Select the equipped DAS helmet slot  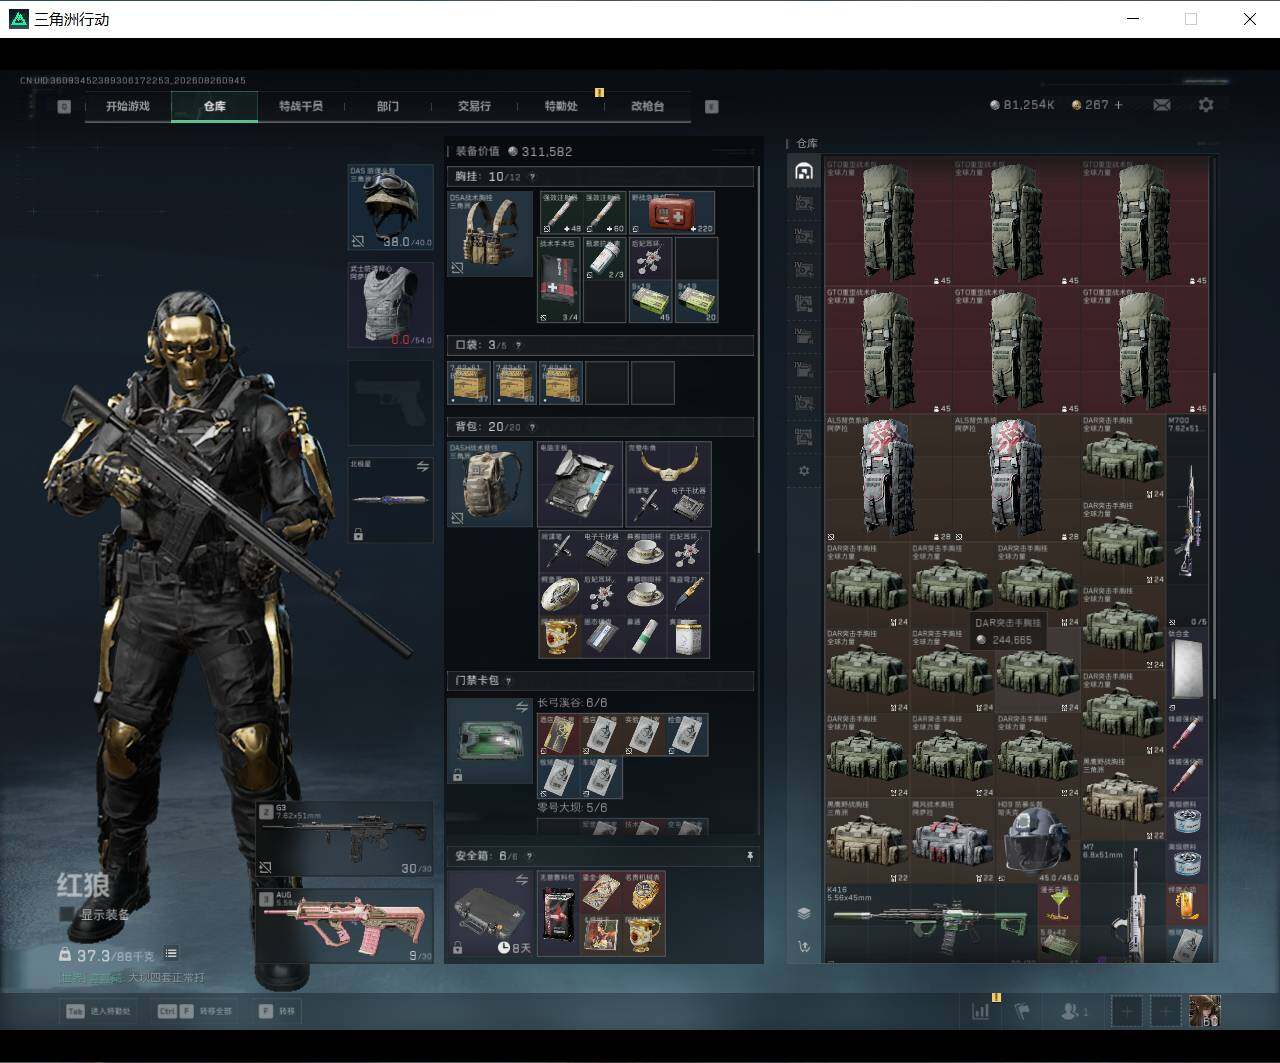(391, 207)
